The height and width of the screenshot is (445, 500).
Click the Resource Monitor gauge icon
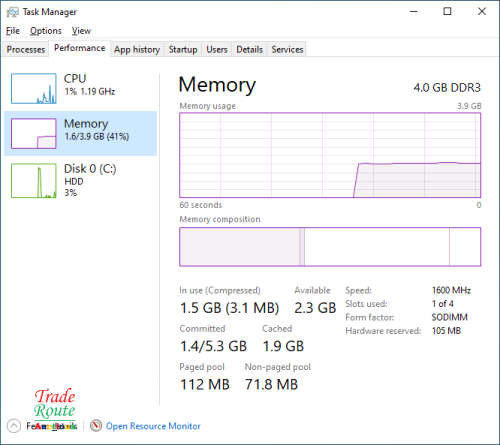click(x=96, y=425)
